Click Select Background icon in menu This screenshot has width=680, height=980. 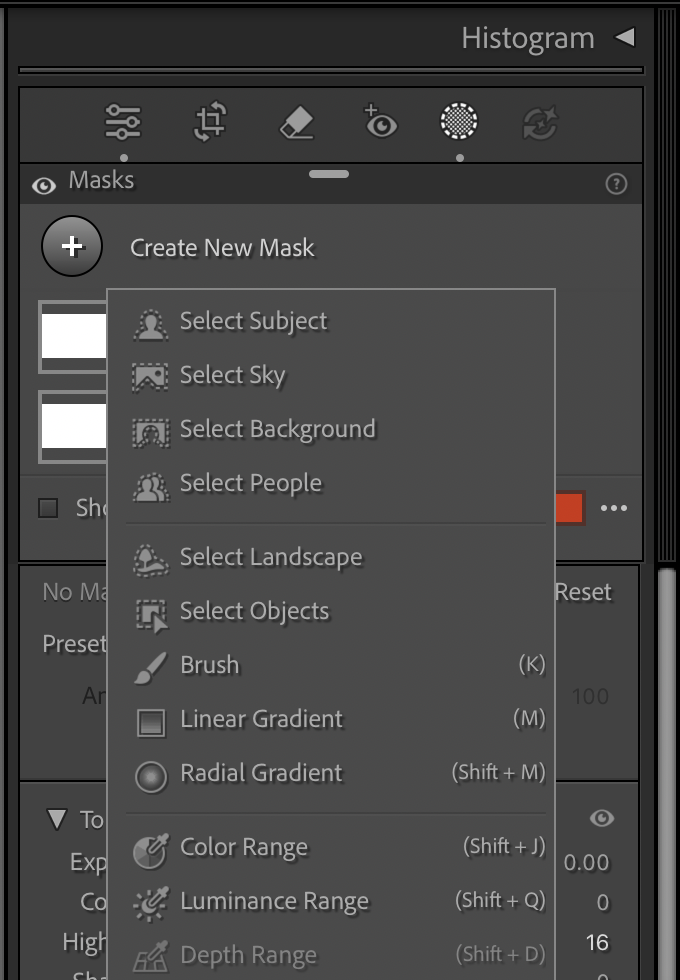point(151,431)
